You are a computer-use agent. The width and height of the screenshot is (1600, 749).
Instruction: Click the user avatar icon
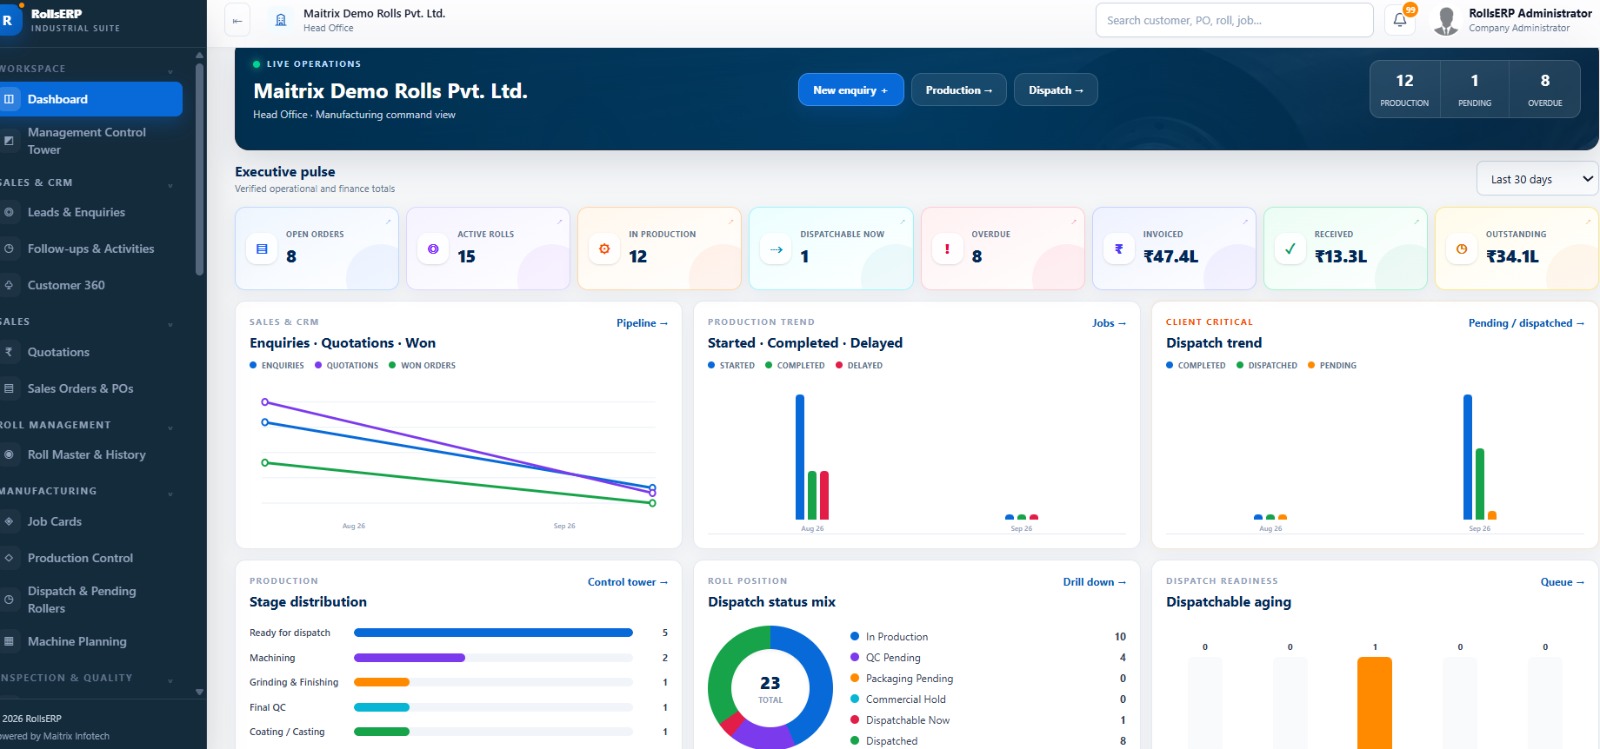tap(1446, 20)
